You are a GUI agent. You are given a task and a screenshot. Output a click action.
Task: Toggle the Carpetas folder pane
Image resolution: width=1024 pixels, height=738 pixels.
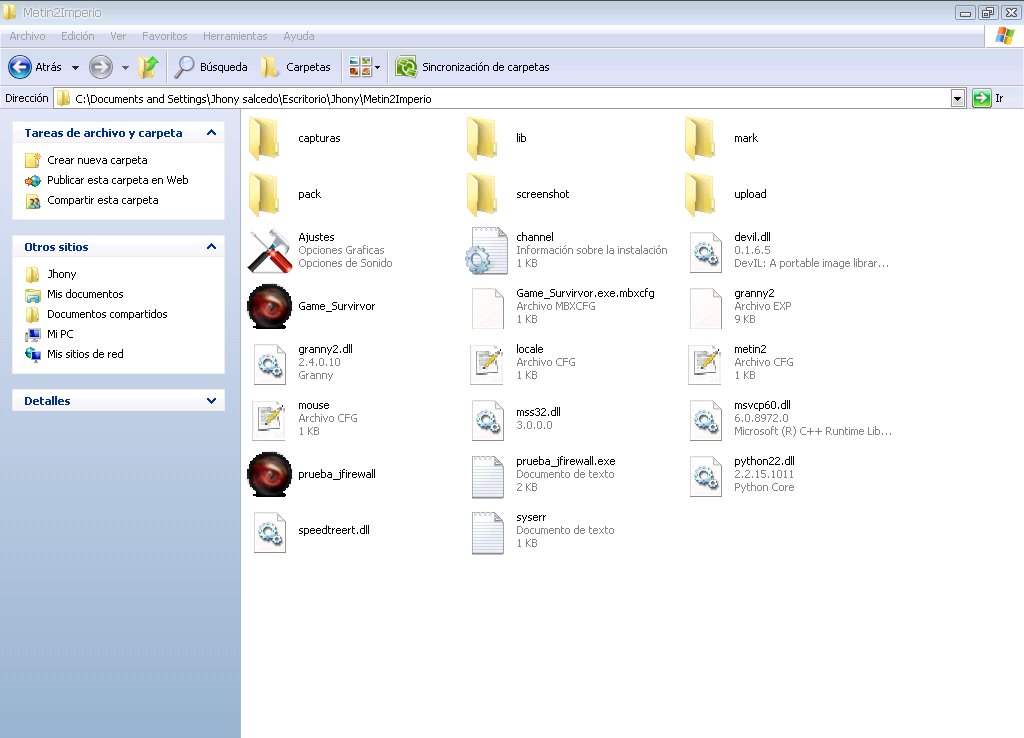point(295,67)
